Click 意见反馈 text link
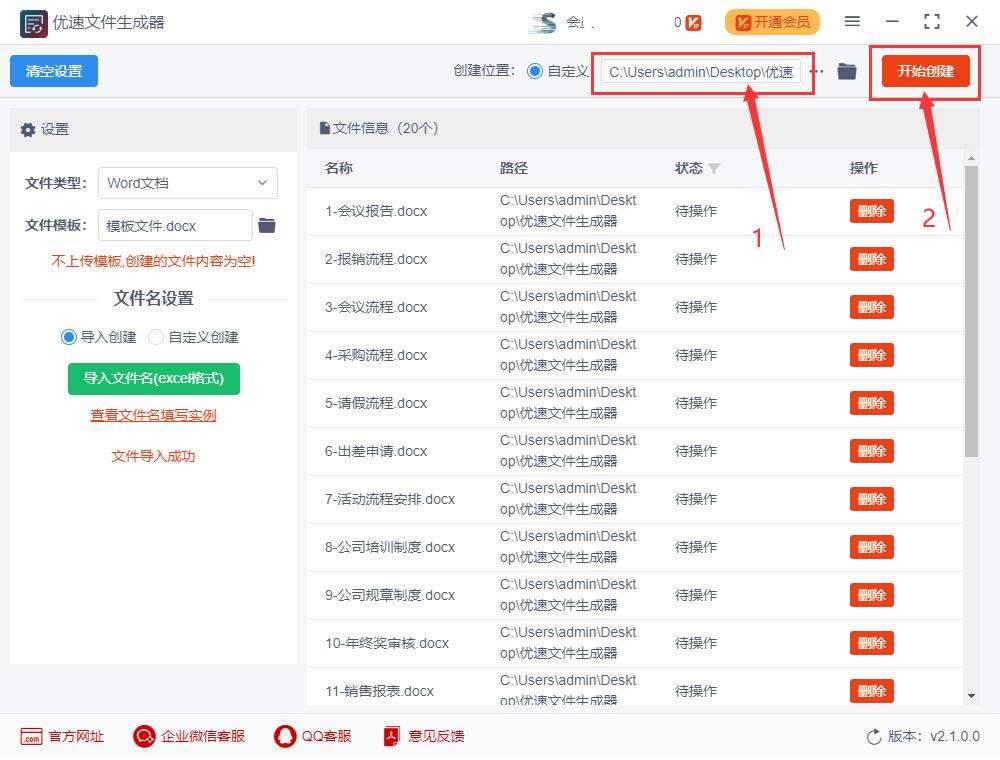 [x=436, y=736]
